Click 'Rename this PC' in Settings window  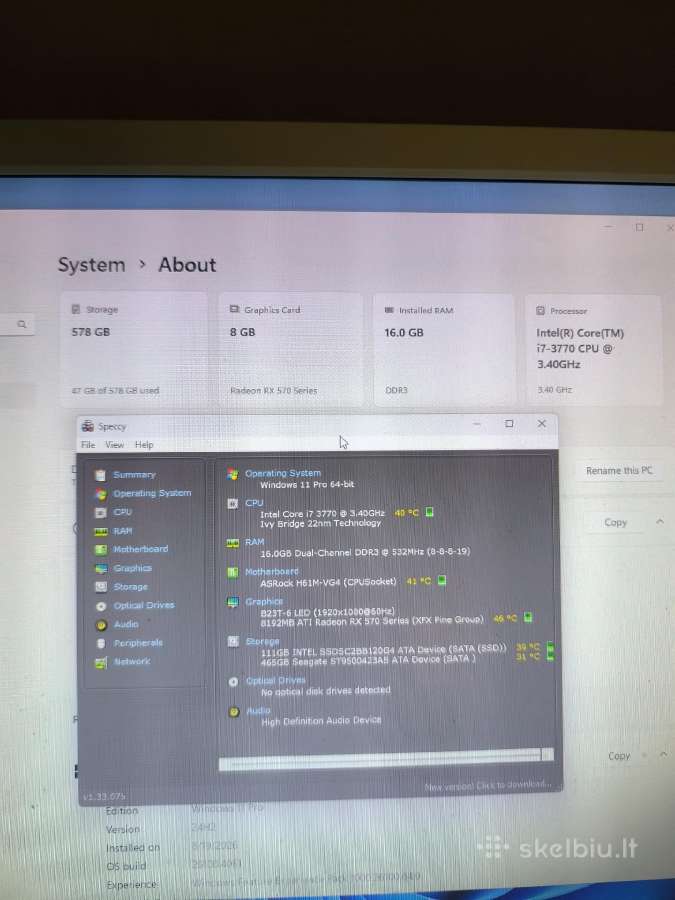pos(619,471)
